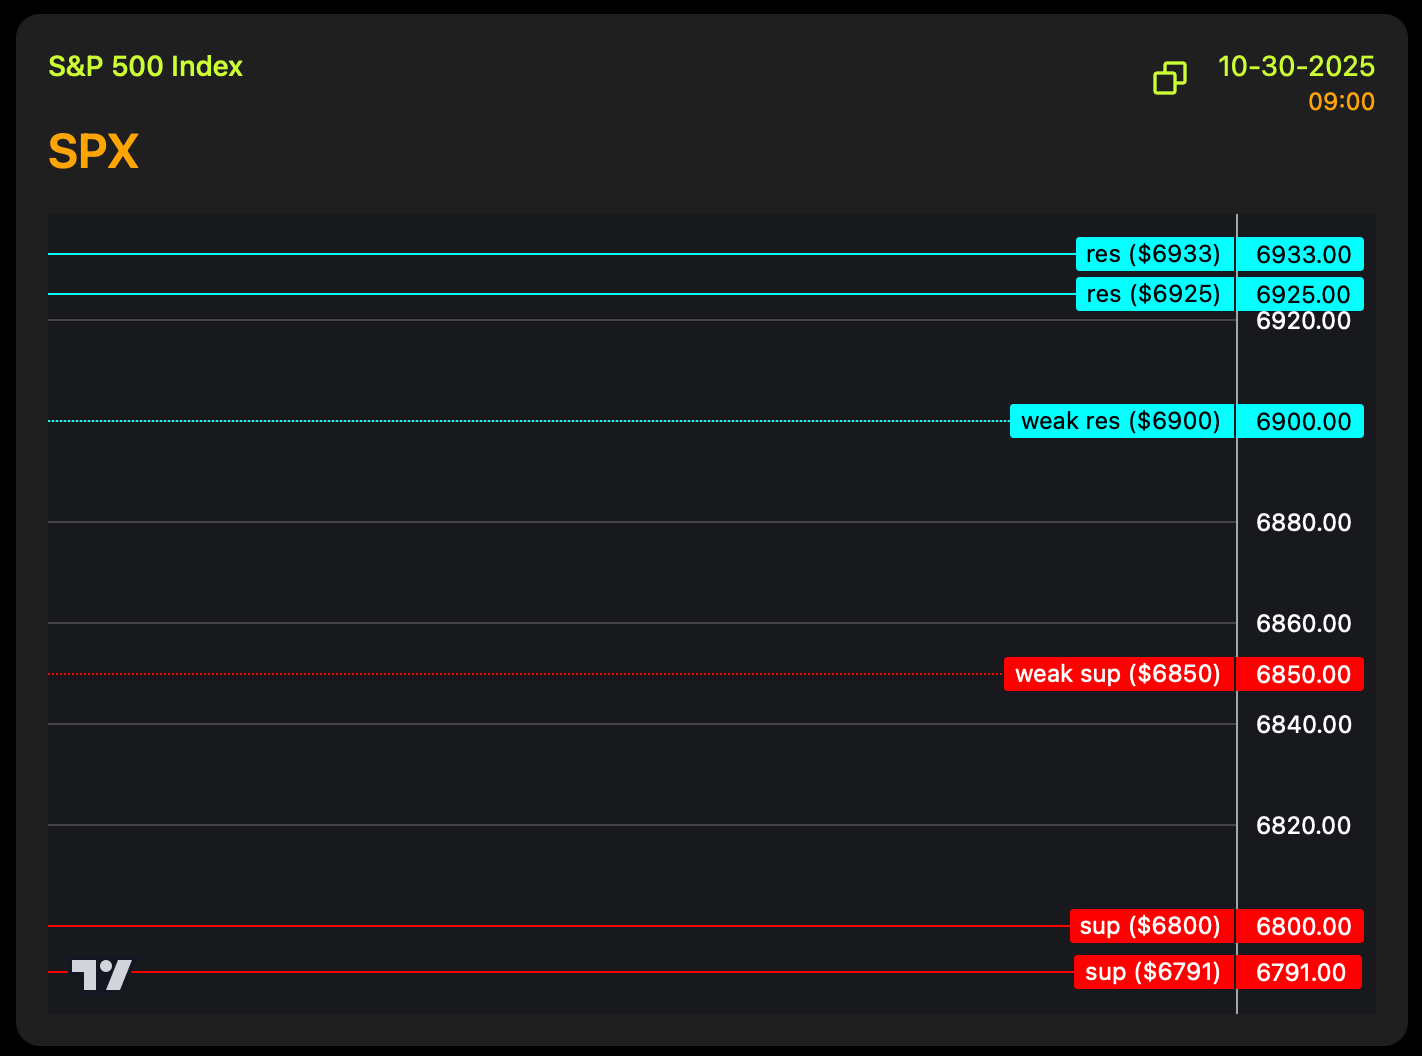Image resolution: width=1422 pixels, height=1056 pixels.
Task: Select the sup ($6791) line label
Action: tap(1153, 972)
